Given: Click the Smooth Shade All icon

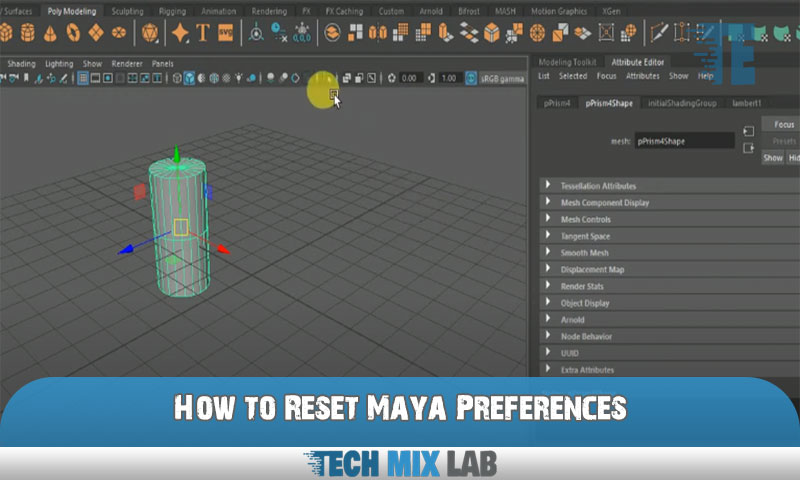Looking at the screenshot, I should tap(189, 79).
